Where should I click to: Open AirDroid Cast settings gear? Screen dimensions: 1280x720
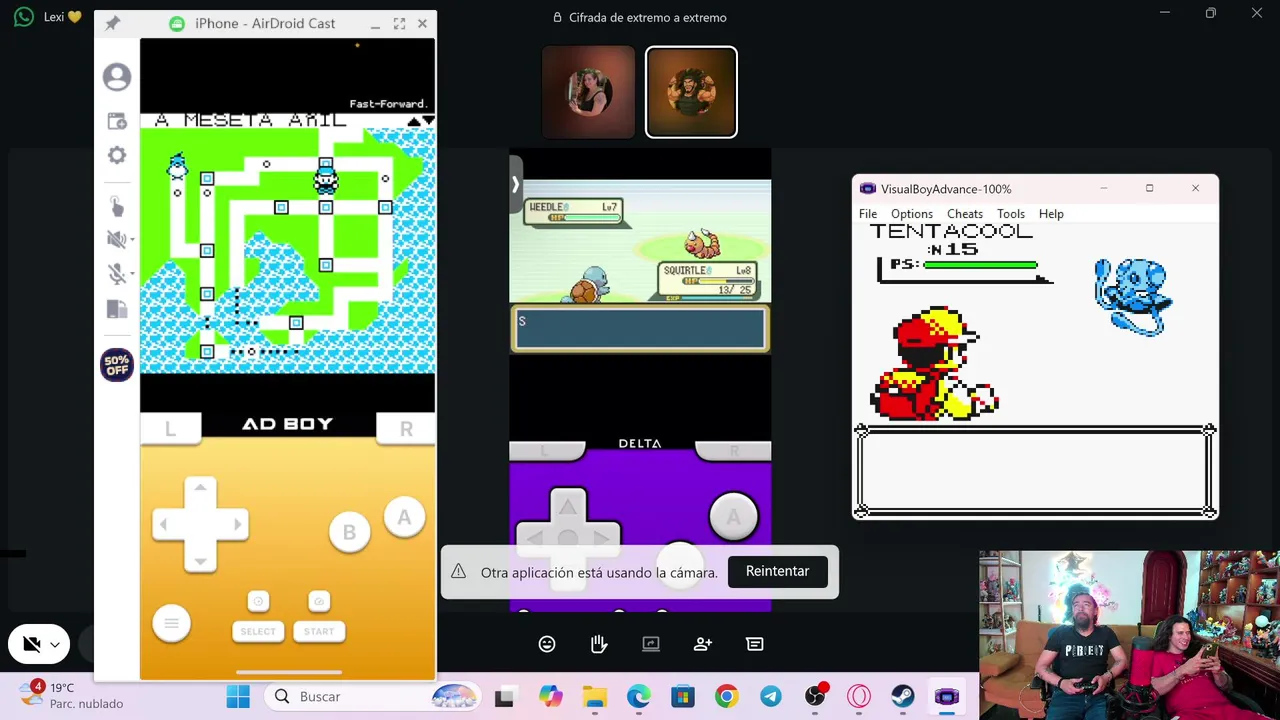pyautogui.click(x=117, y=155)
